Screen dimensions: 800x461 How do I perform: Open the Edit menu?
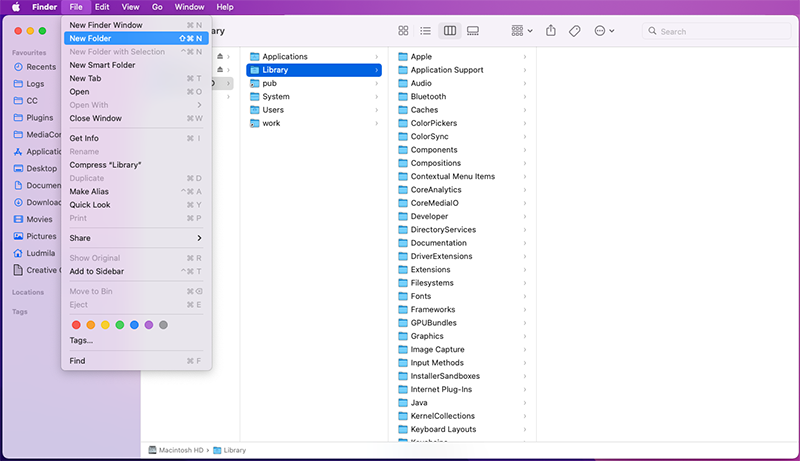[x=102, y=7]
